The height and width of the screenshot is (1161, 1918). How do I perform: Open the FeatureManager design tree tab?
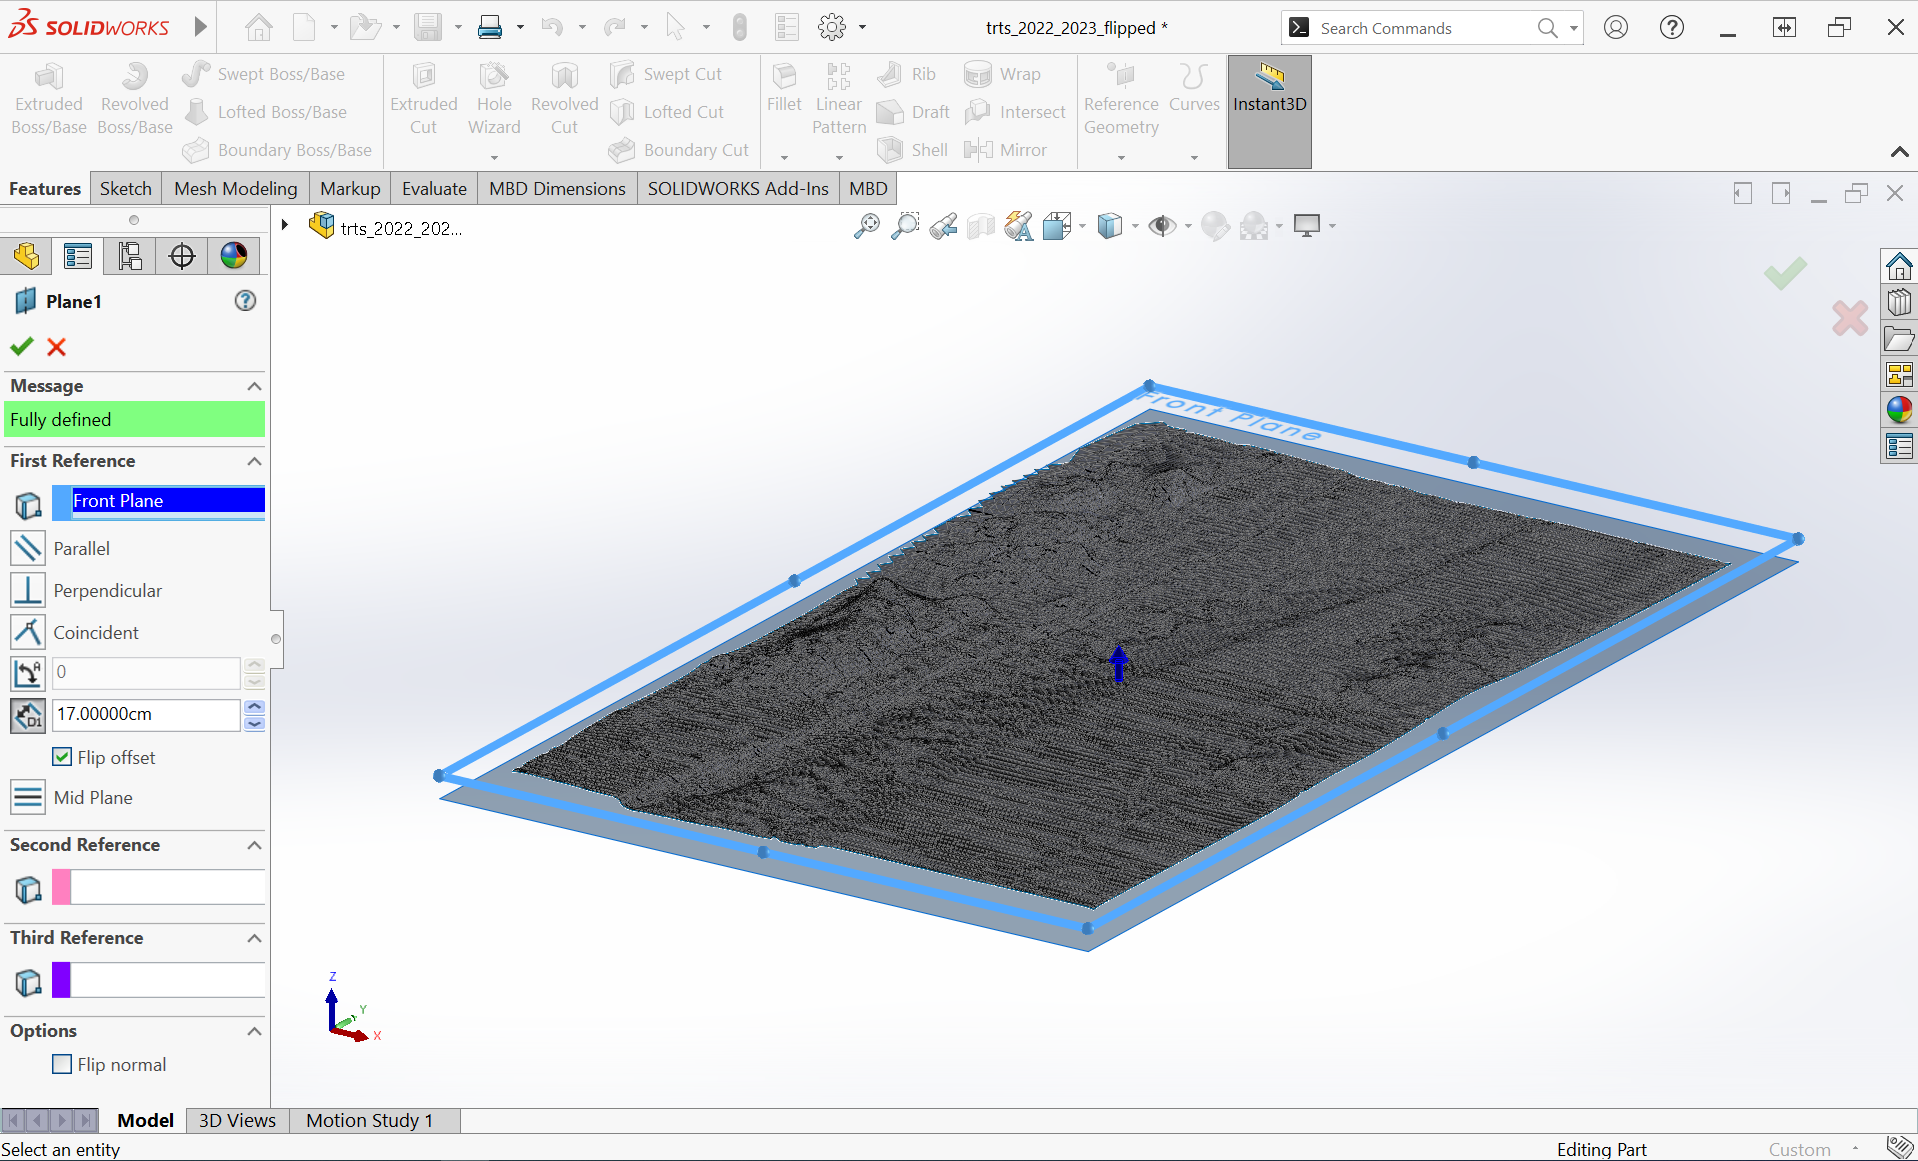[x=27, y=256]
